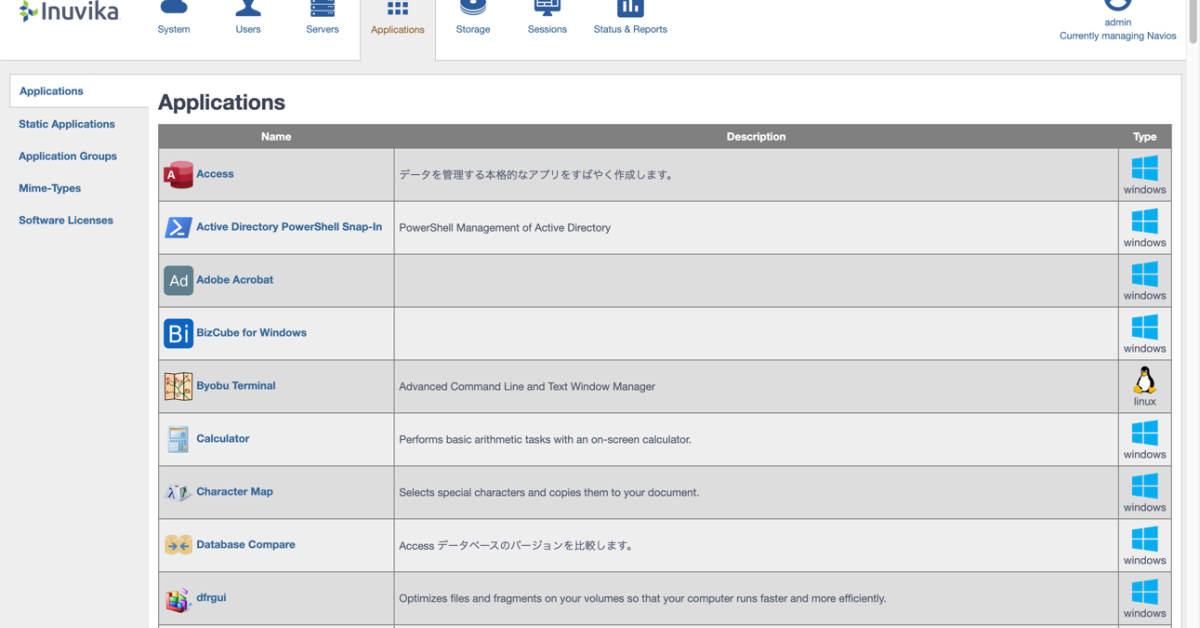
Task: Click the Adobe Acrobat Ad icon
Action: (x=178, y=281)
